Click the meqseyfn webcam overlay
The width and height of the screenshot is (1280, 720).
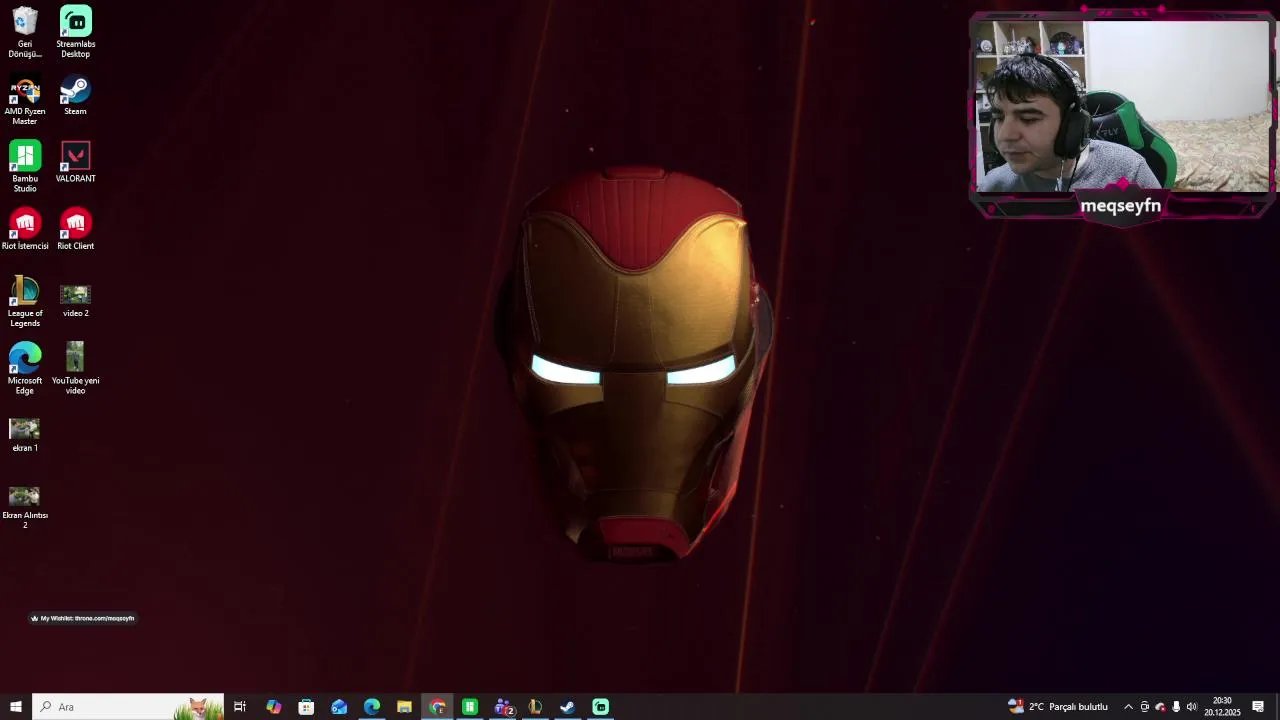pyautogui.click(x=1121, y=115)
